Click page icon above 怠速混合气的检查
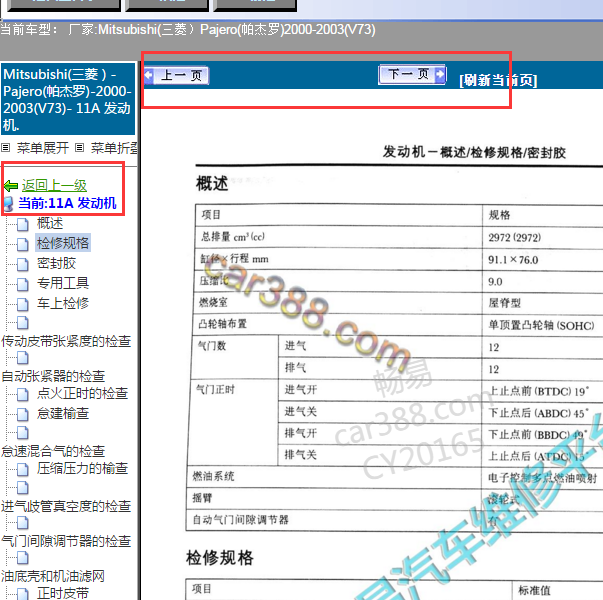This screenshot has height=600, width=603. pos(23,433)
